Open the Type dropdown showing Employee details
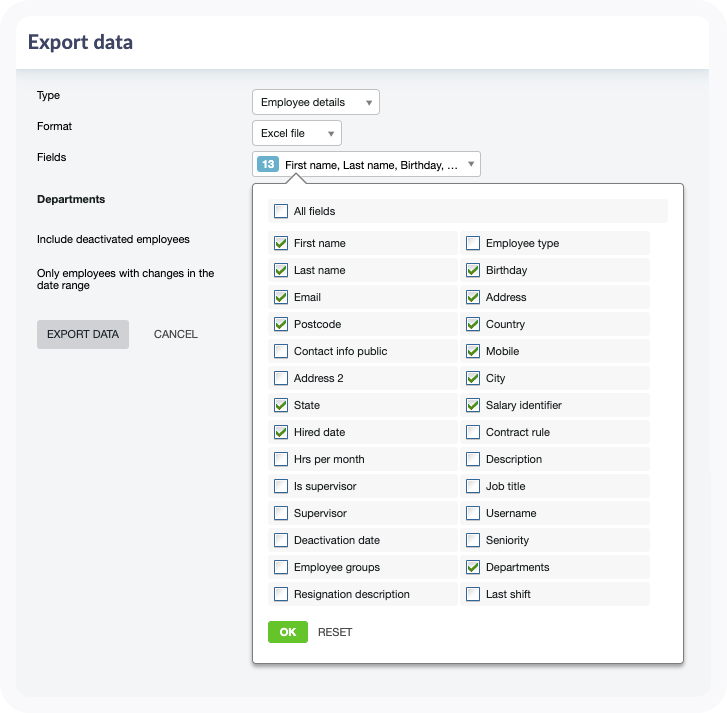Screen dimensions: 727x713 316,102
